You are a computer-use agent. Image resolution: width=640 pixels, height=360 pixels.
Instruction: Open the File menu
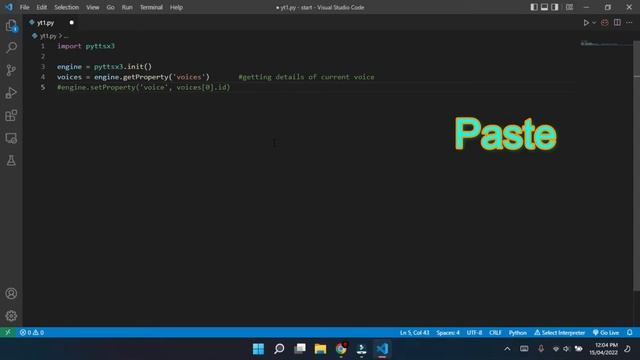(x=24, y=7)
